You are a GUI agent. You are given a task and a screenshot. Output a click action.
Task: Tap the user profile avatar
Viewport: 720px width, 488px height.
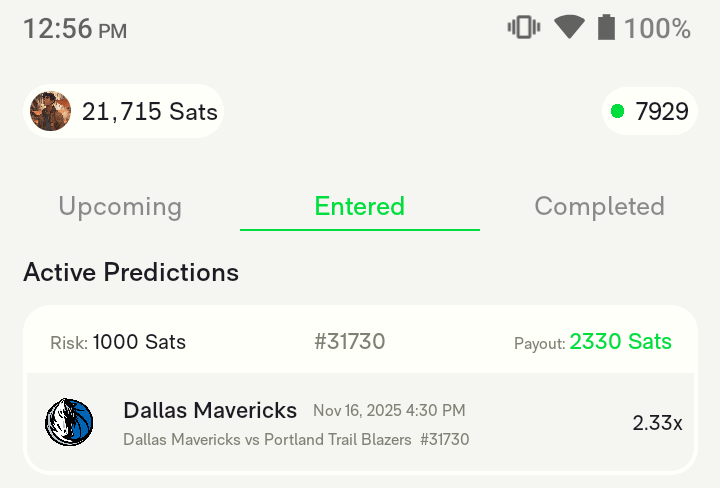[50, 111]
